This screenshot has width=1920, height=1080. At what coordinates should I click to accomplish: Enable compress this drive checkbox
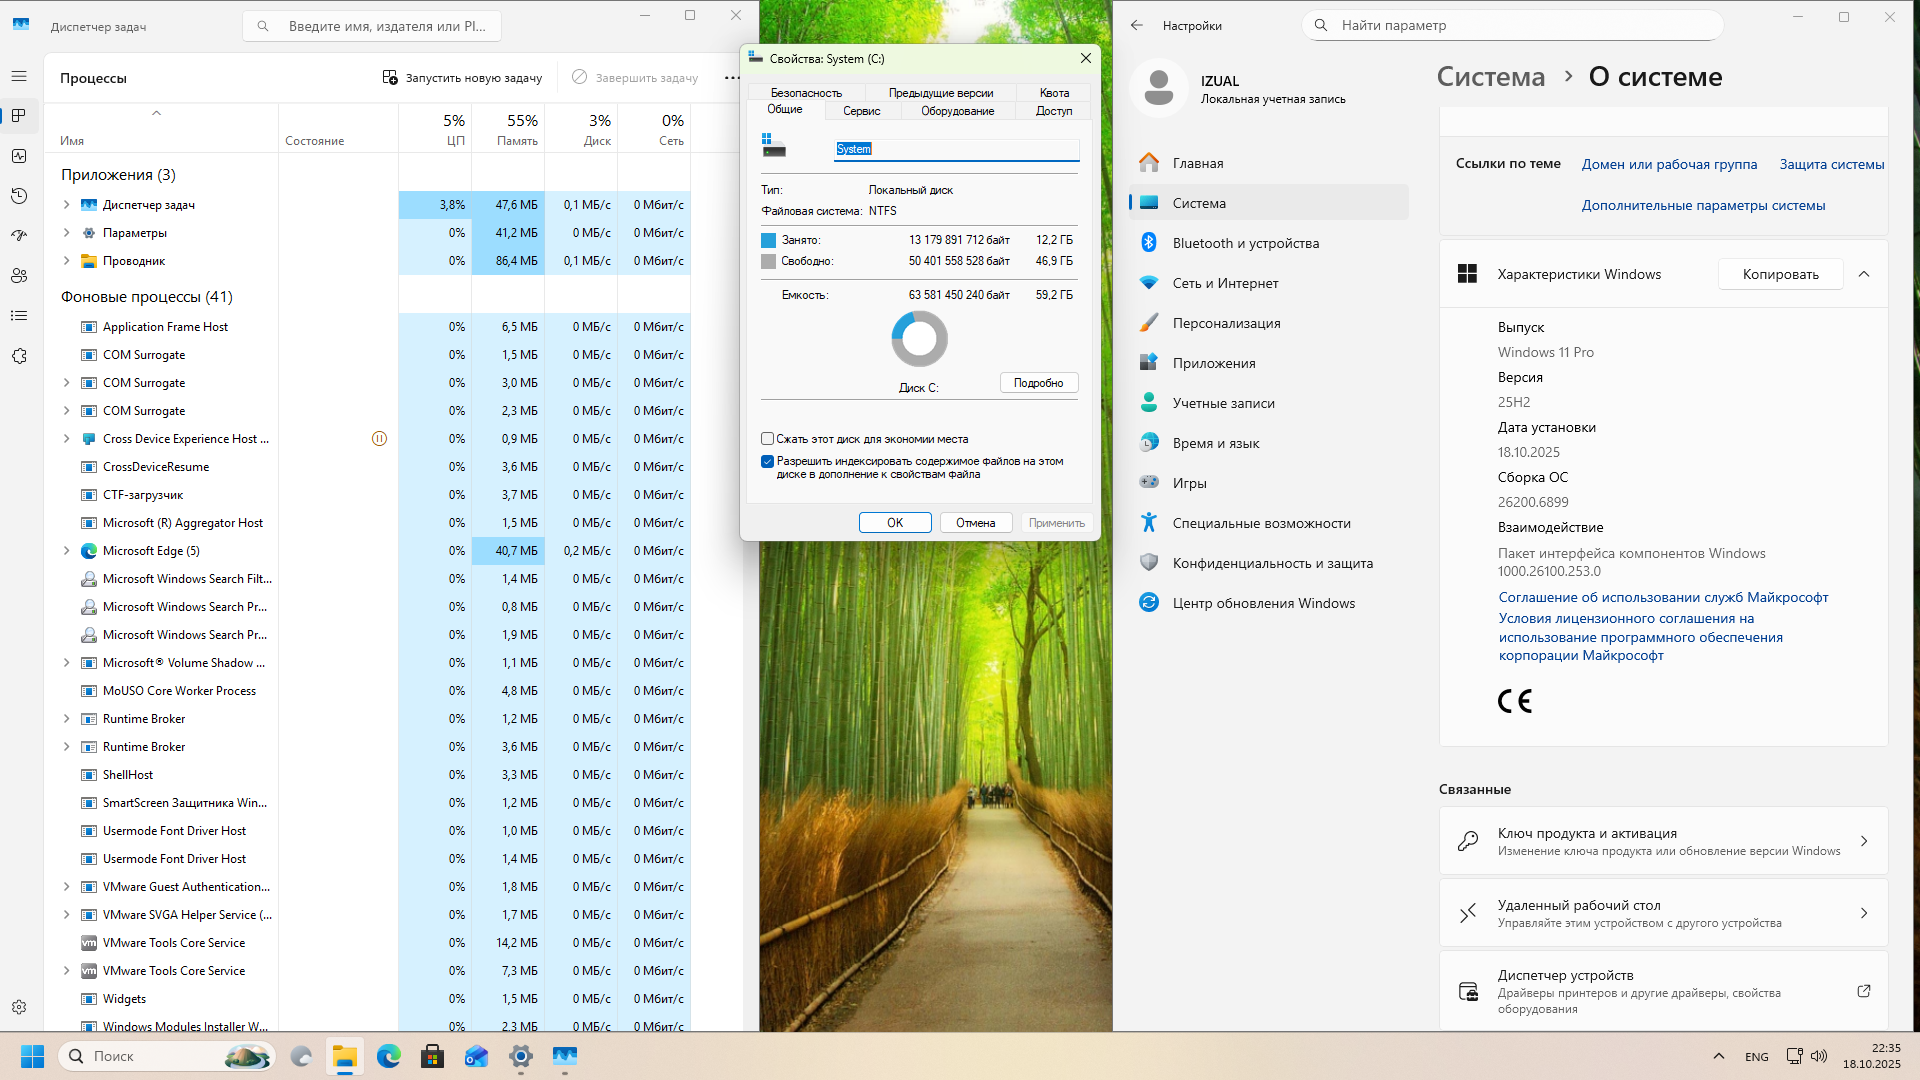click(x=768, y=439)
